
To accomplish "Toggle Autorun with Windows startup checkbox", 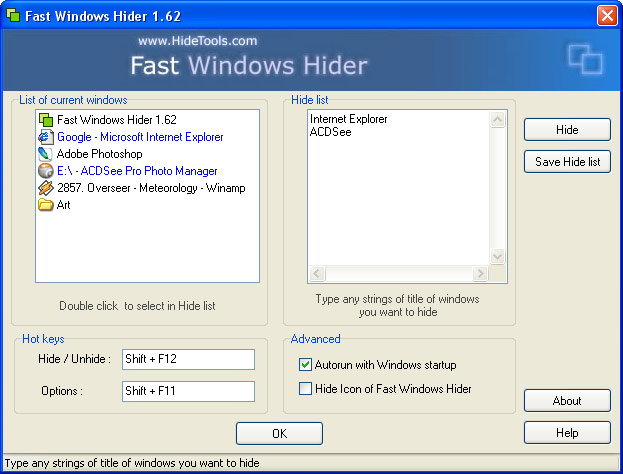I will point(305,365).
